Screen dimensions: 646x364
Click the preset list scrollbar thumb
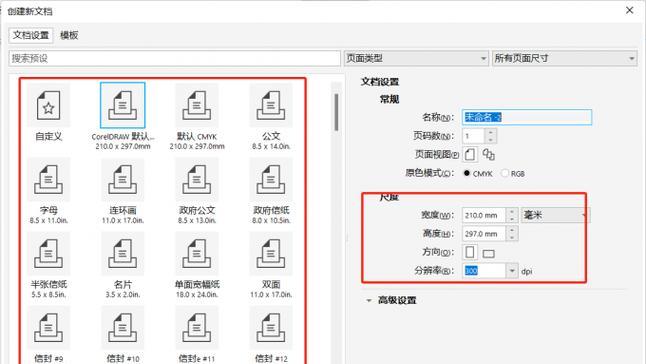[x=337, y=112]
